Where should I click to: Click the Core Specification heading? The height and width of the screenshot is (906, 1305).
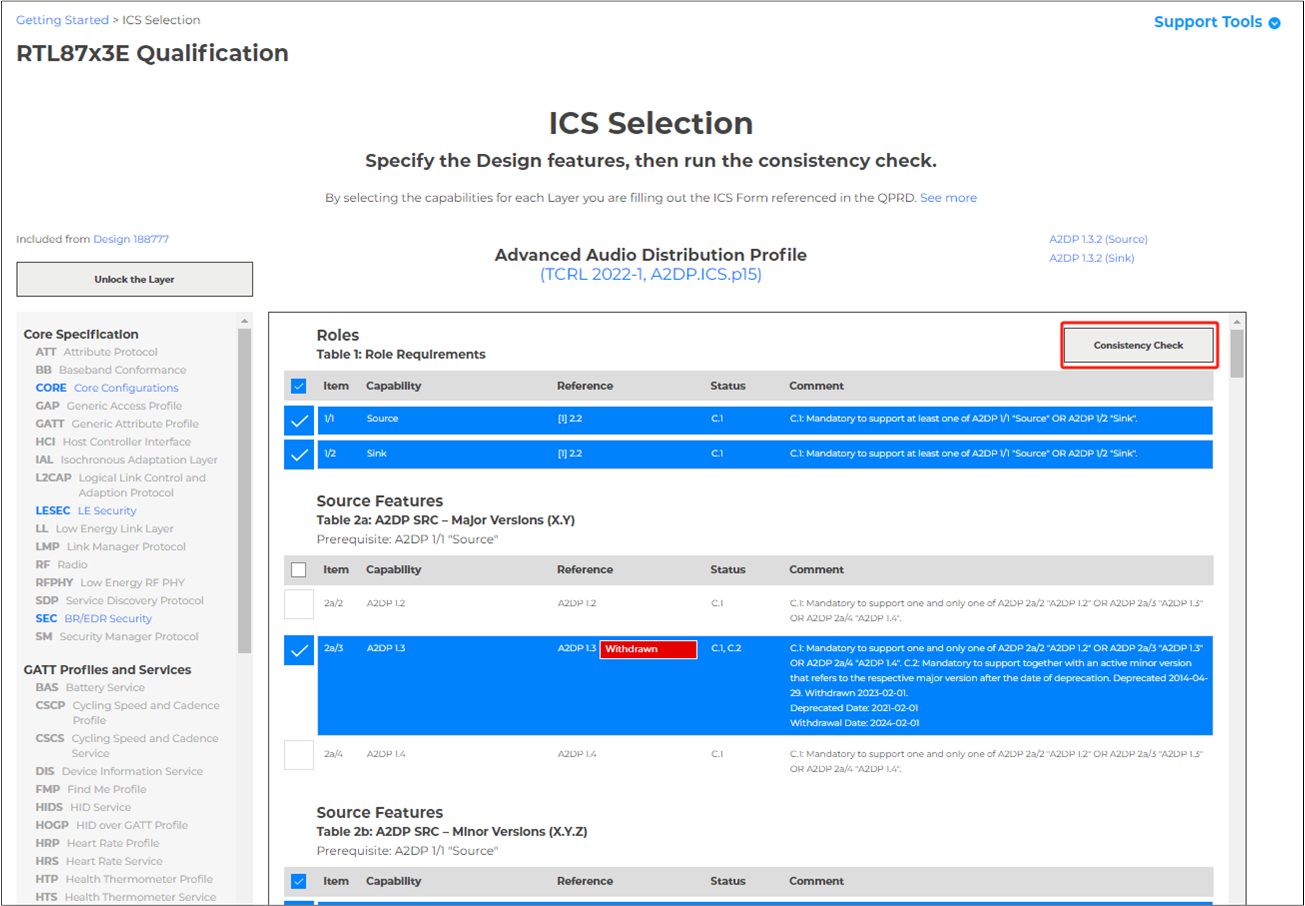[x=81, y=335]
